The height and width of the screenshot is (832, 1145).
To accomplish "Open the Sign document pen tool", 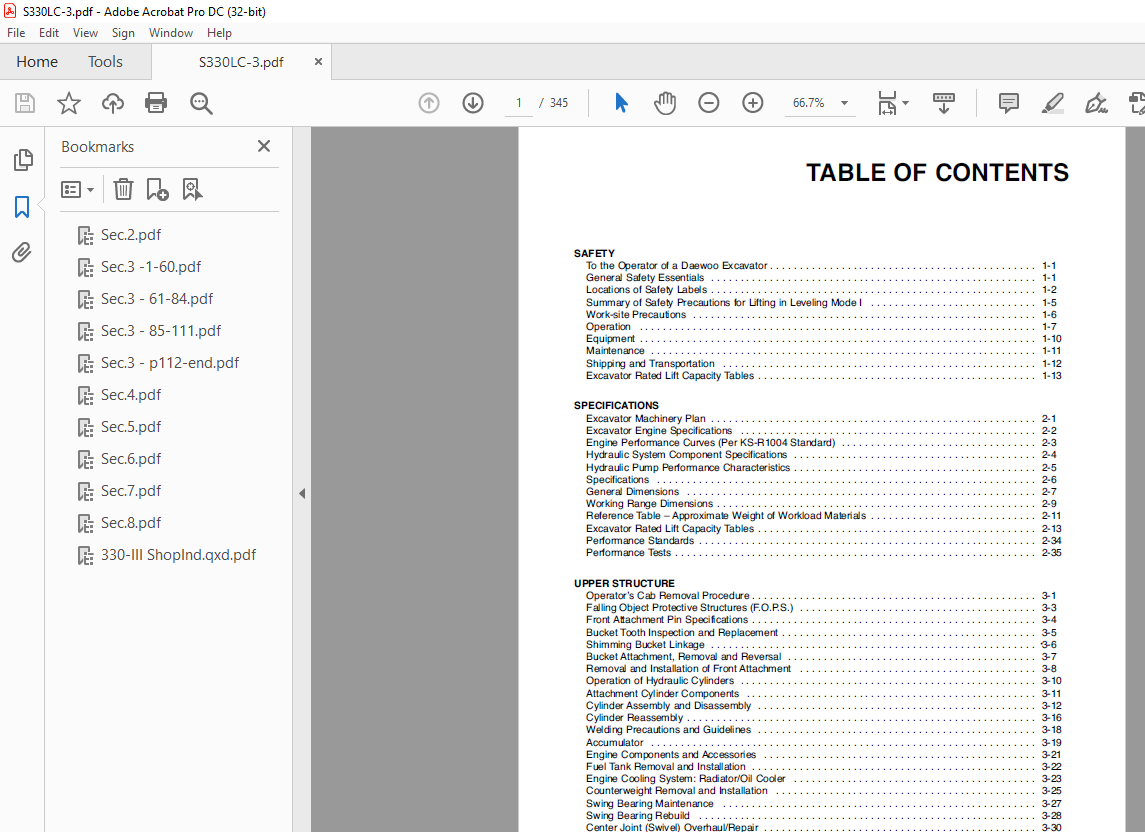I will click(1096, 103).
